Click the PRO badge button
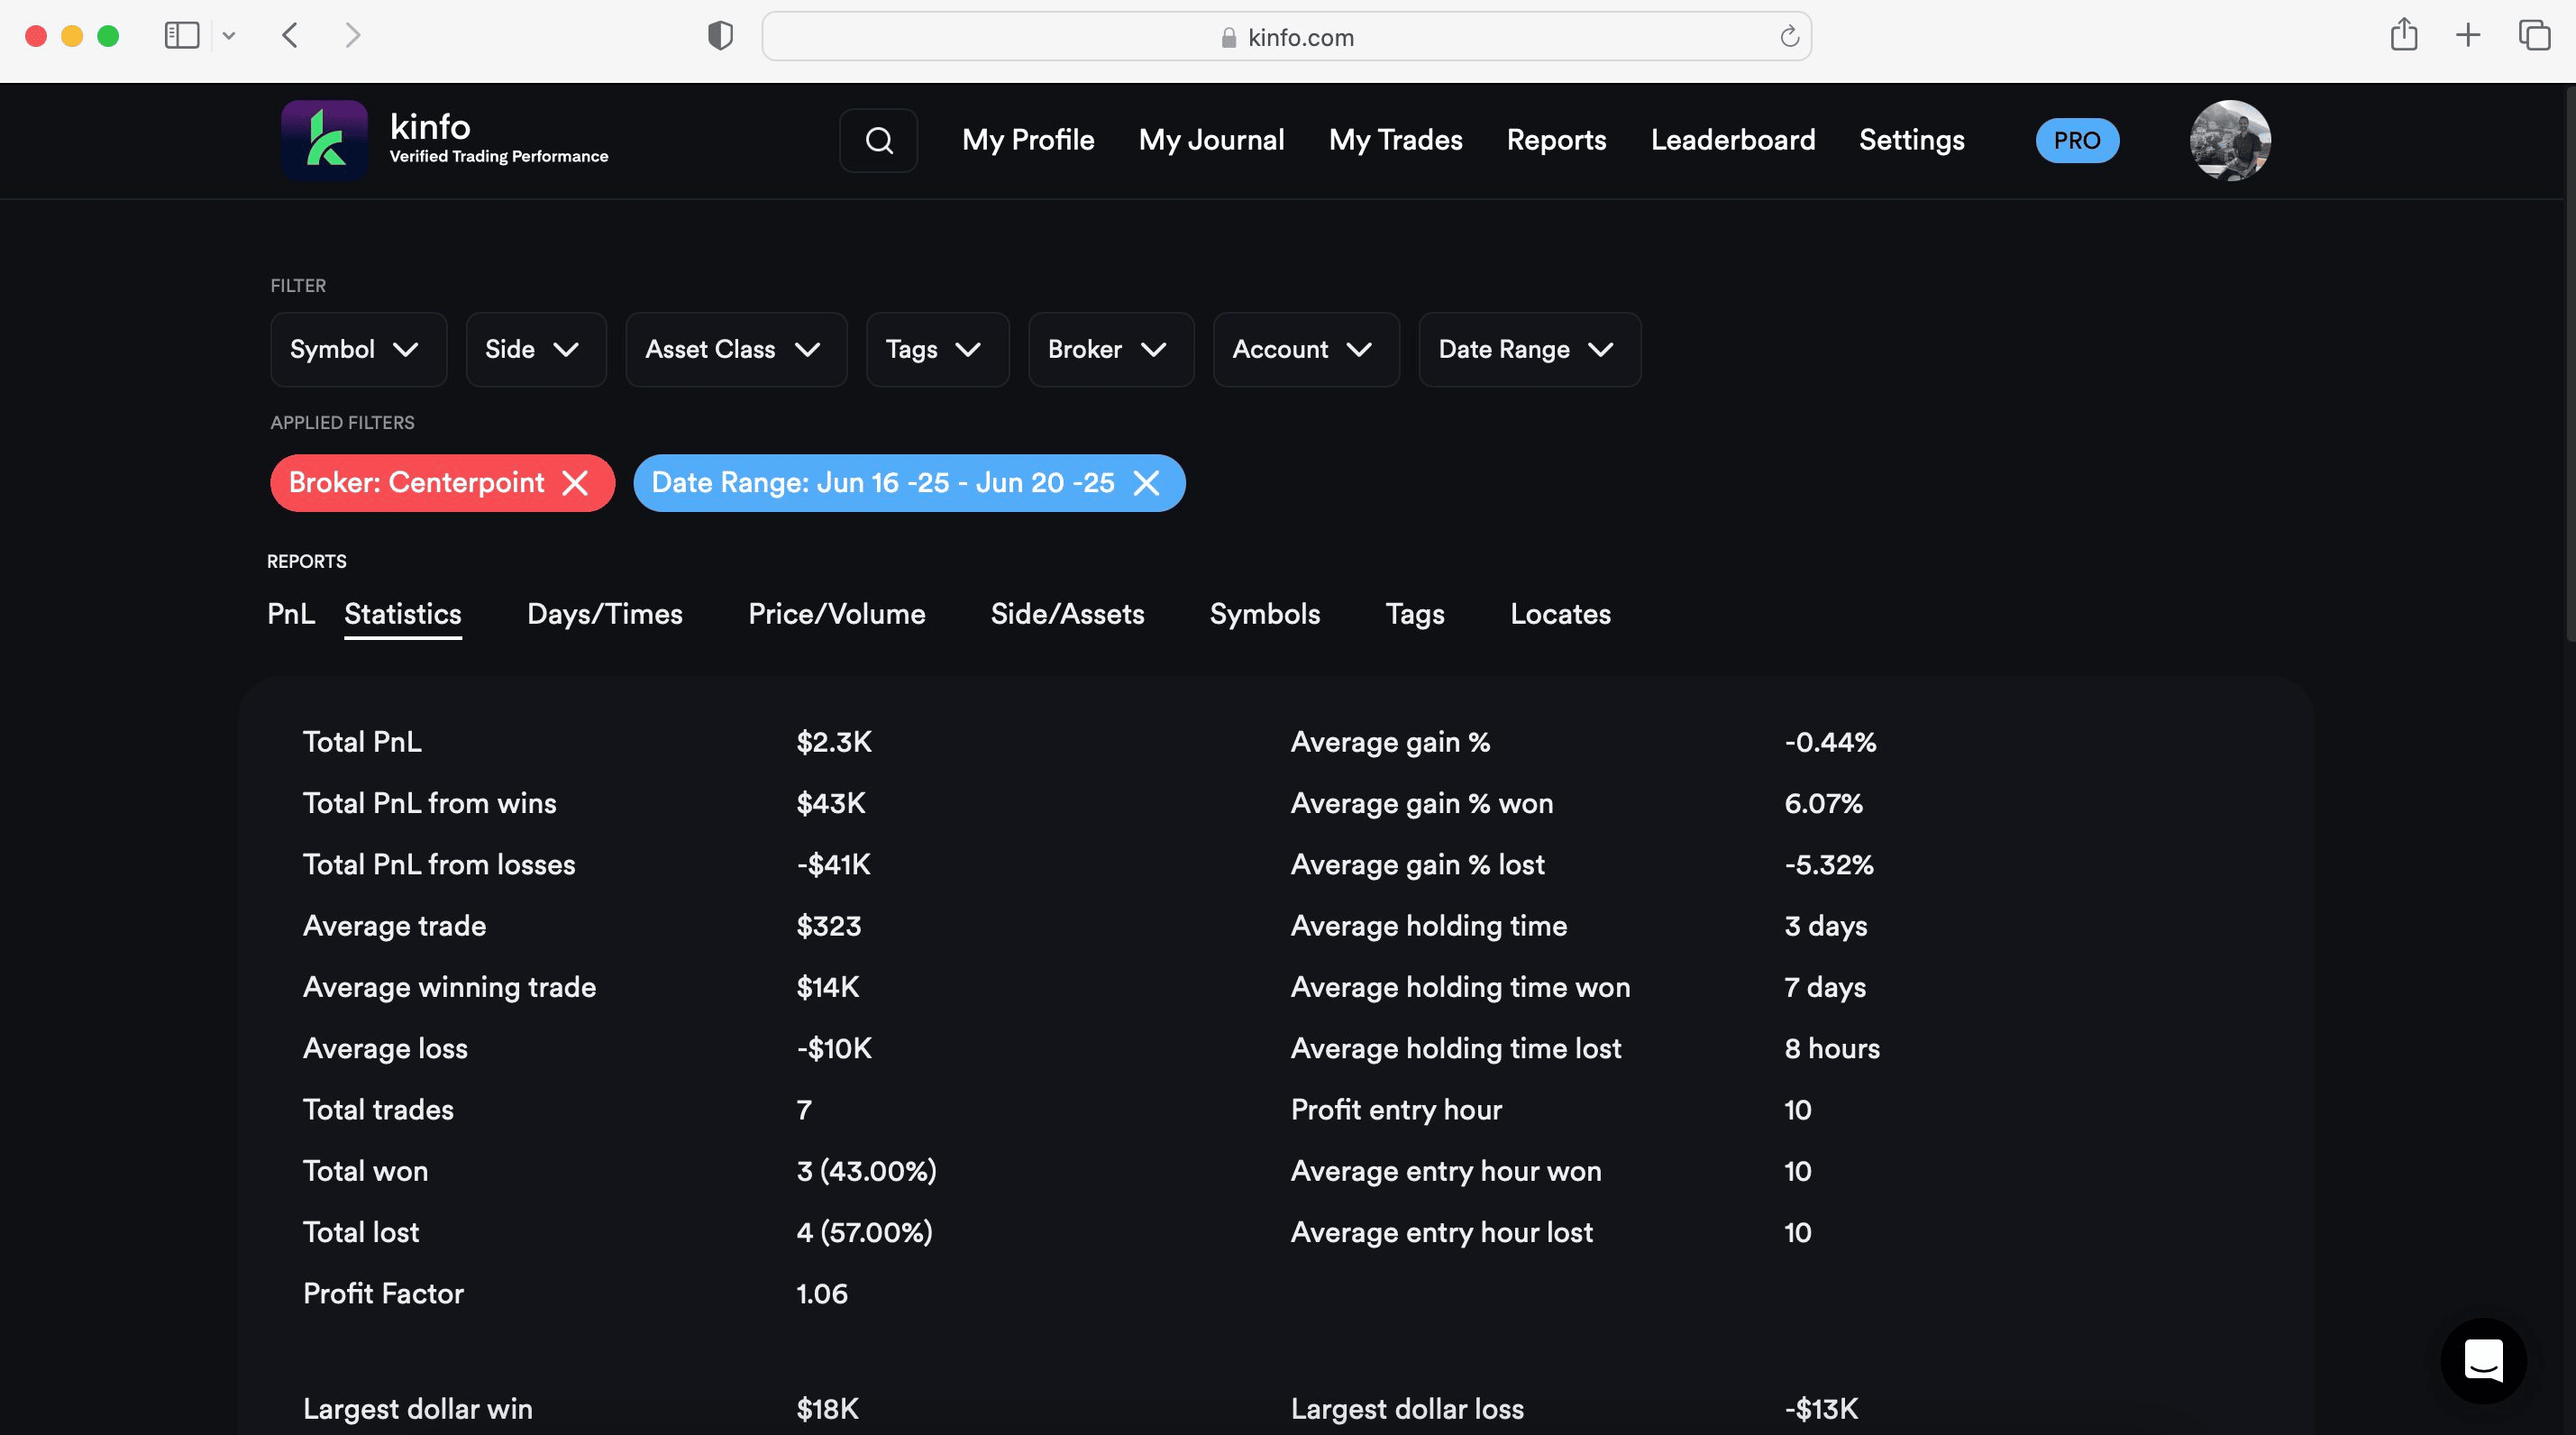This screenshot has width=2576, height=1435. pyautogui.click(x=2076, y=140)
